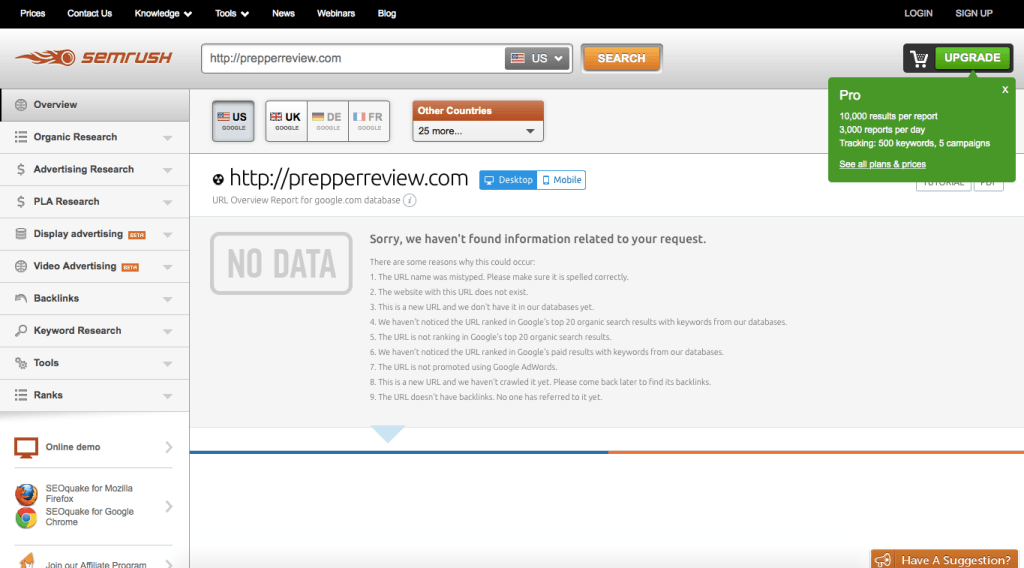Open the Knowledge dropdown menu
This screenshot has height=568, width=1024.
click(x=163, y=13)
